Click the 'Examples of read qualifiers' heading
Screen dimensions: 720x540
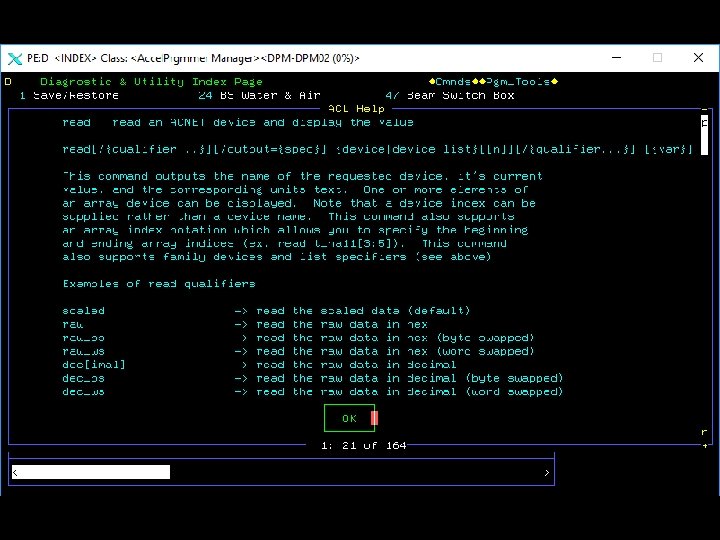pyautogui.click(x=159, y=284)
